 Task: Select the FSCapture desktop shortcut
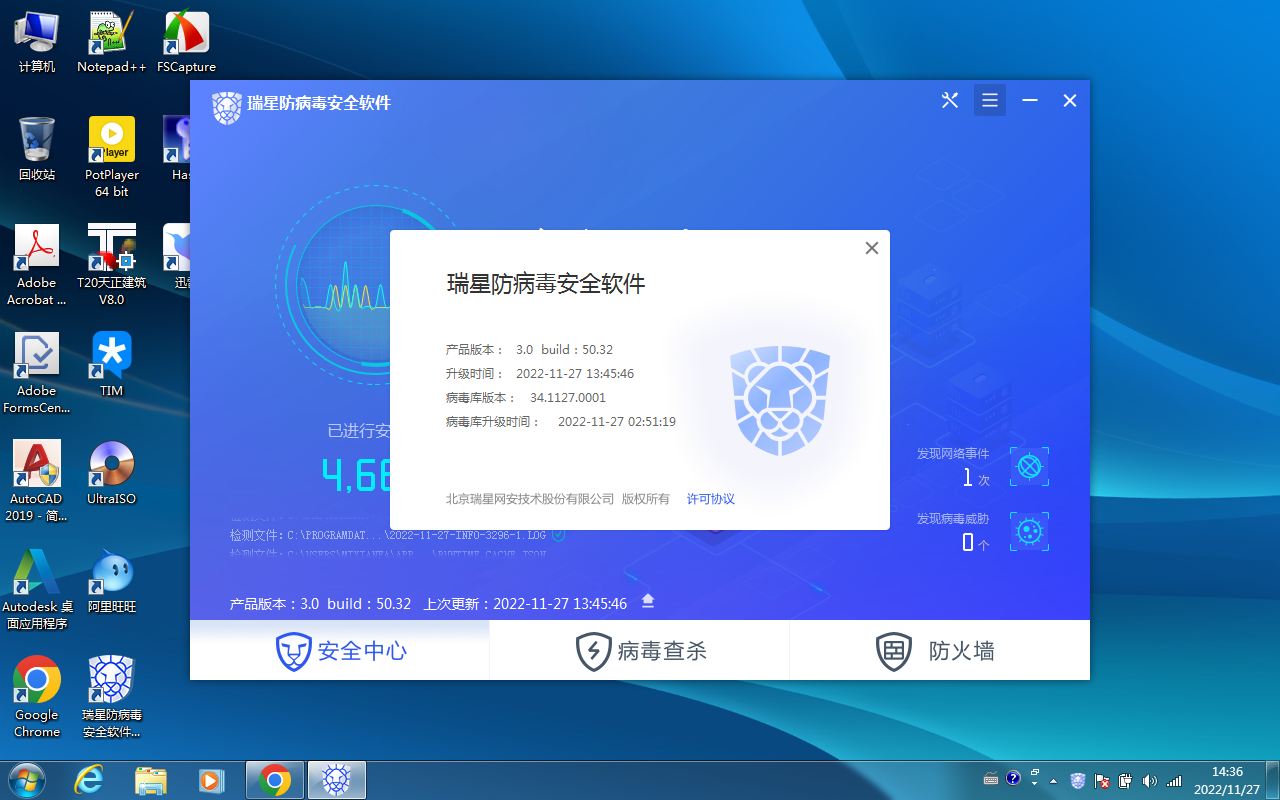[187, 42]
